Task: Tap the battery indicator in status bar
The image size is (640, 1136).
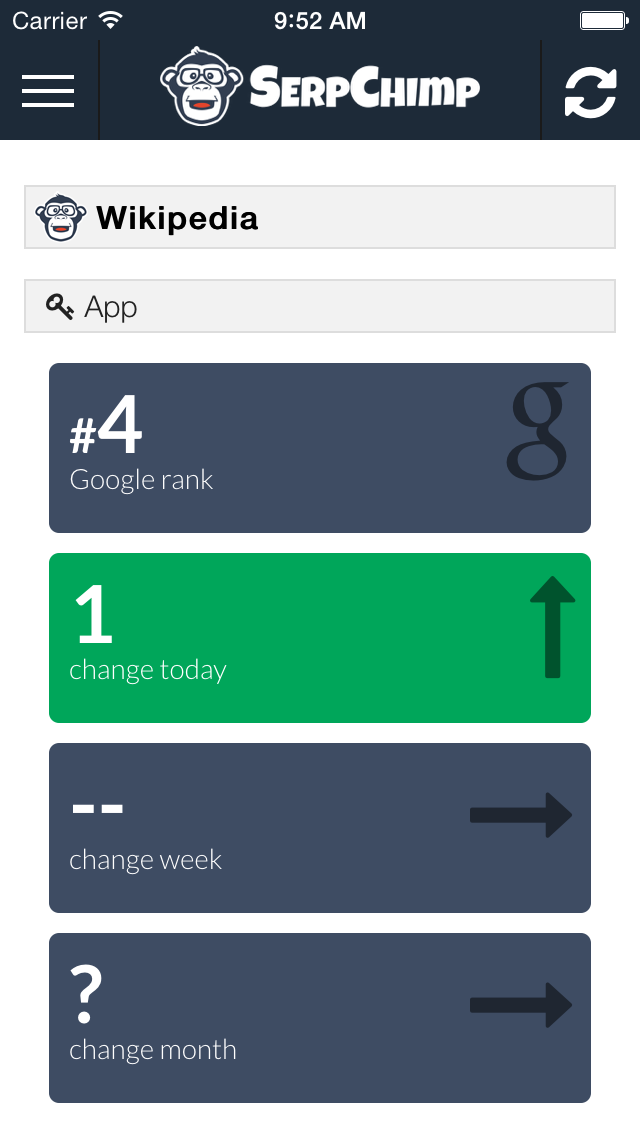Action: tap(602, 20)
